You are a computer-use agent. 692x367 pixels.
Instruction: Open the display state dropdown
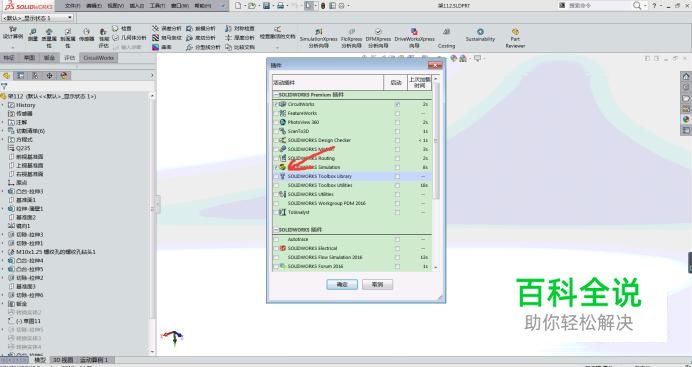tap(70, 18)
